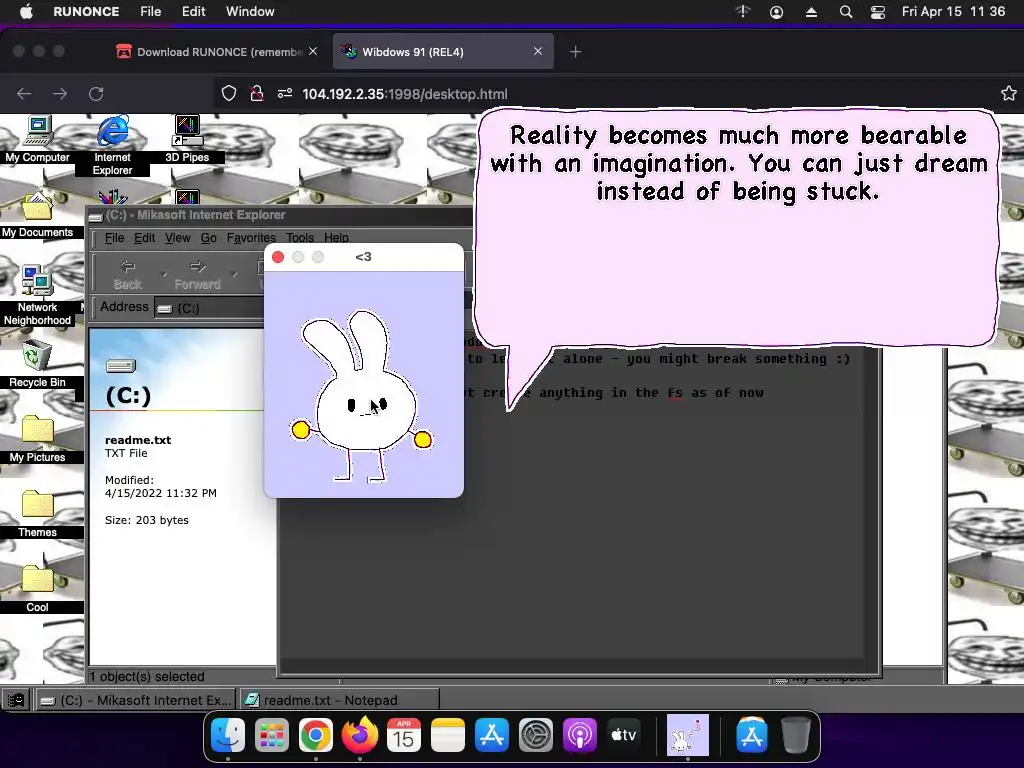Open My Pictures folder on desktop
Image resolution: width=1024 pixels, height=768 pixels.
click(x=37, y=439)
